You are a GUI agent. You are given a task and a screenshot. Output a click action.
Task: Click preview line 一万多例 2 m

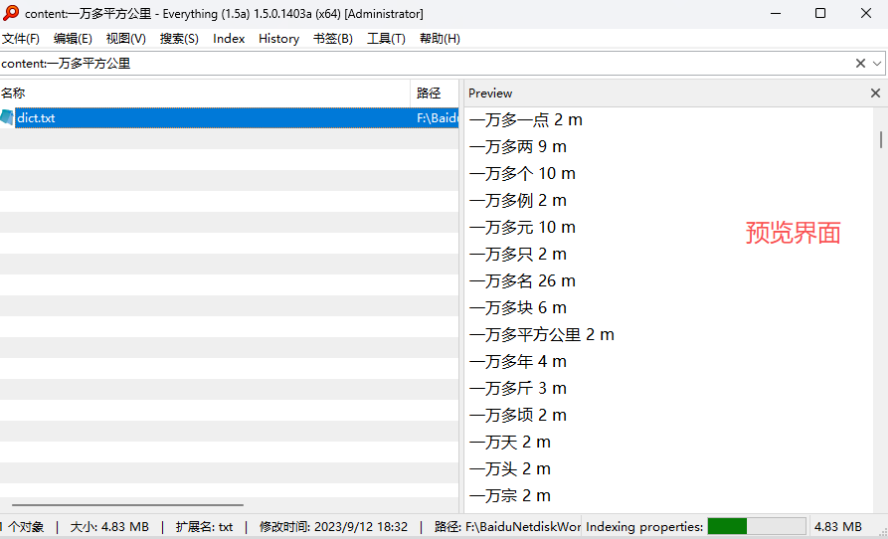pos(518,200)
